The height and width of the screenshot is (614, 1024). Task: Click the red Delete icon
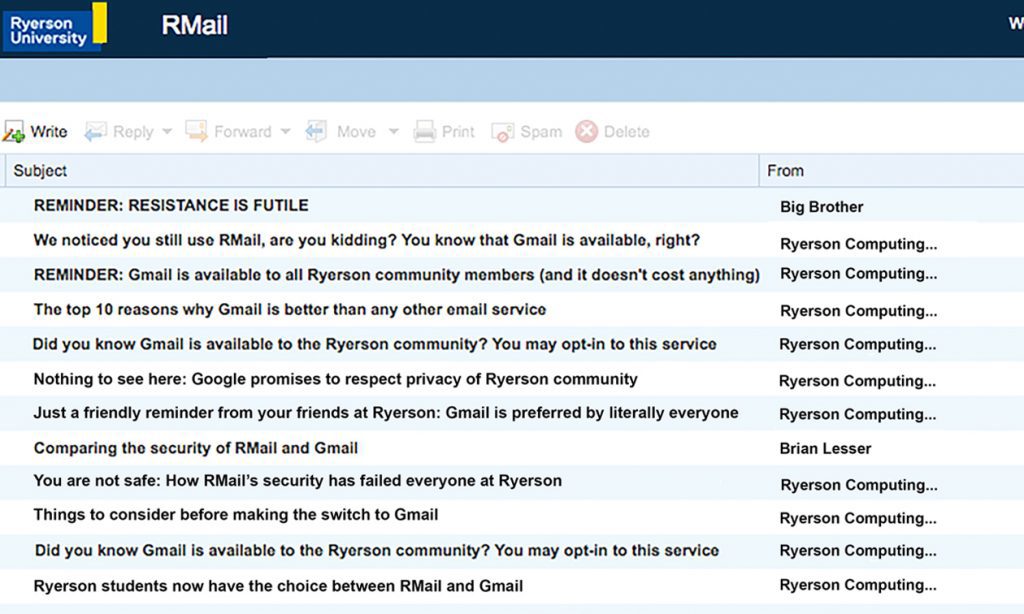pos(586,131)
